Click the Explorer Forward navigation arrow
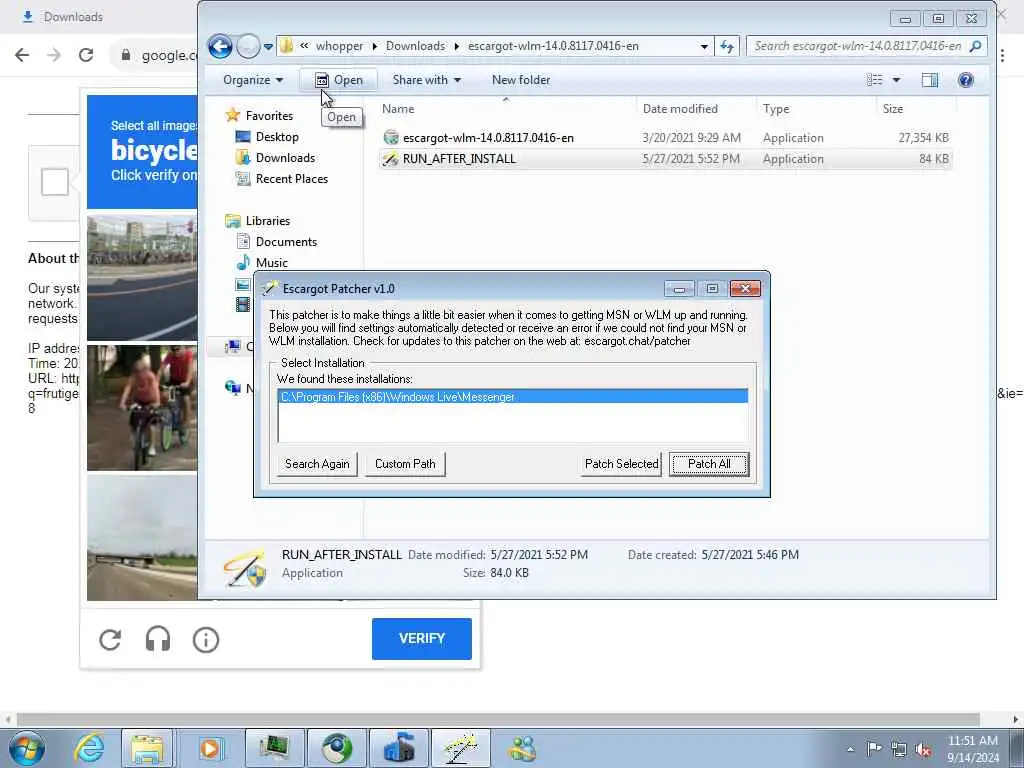This screenshot has width=1024, height=768. coord(248,46)
